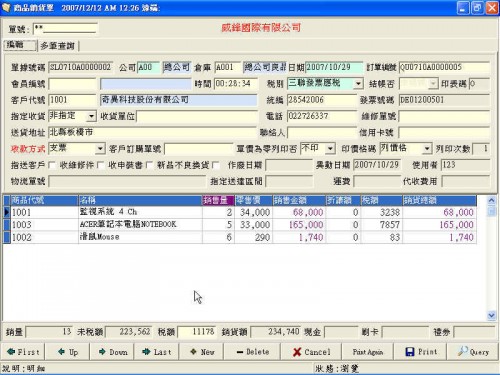Open the Query search

473,352
